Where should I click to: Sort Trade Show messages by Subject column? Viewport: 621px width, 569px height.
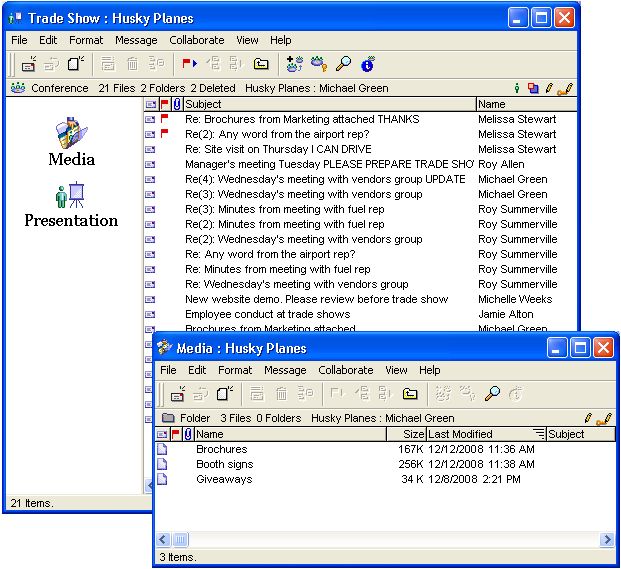pyautogui.click(x=328, y=104)
